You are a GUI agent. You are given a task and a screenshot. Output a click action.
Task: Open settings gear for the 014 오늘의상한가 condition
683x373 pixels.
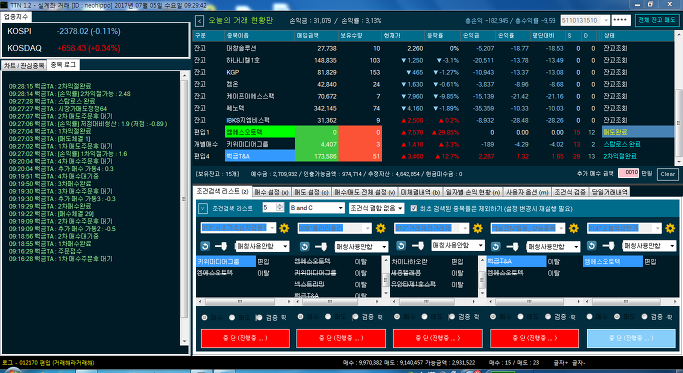click(x=670, y=228)
